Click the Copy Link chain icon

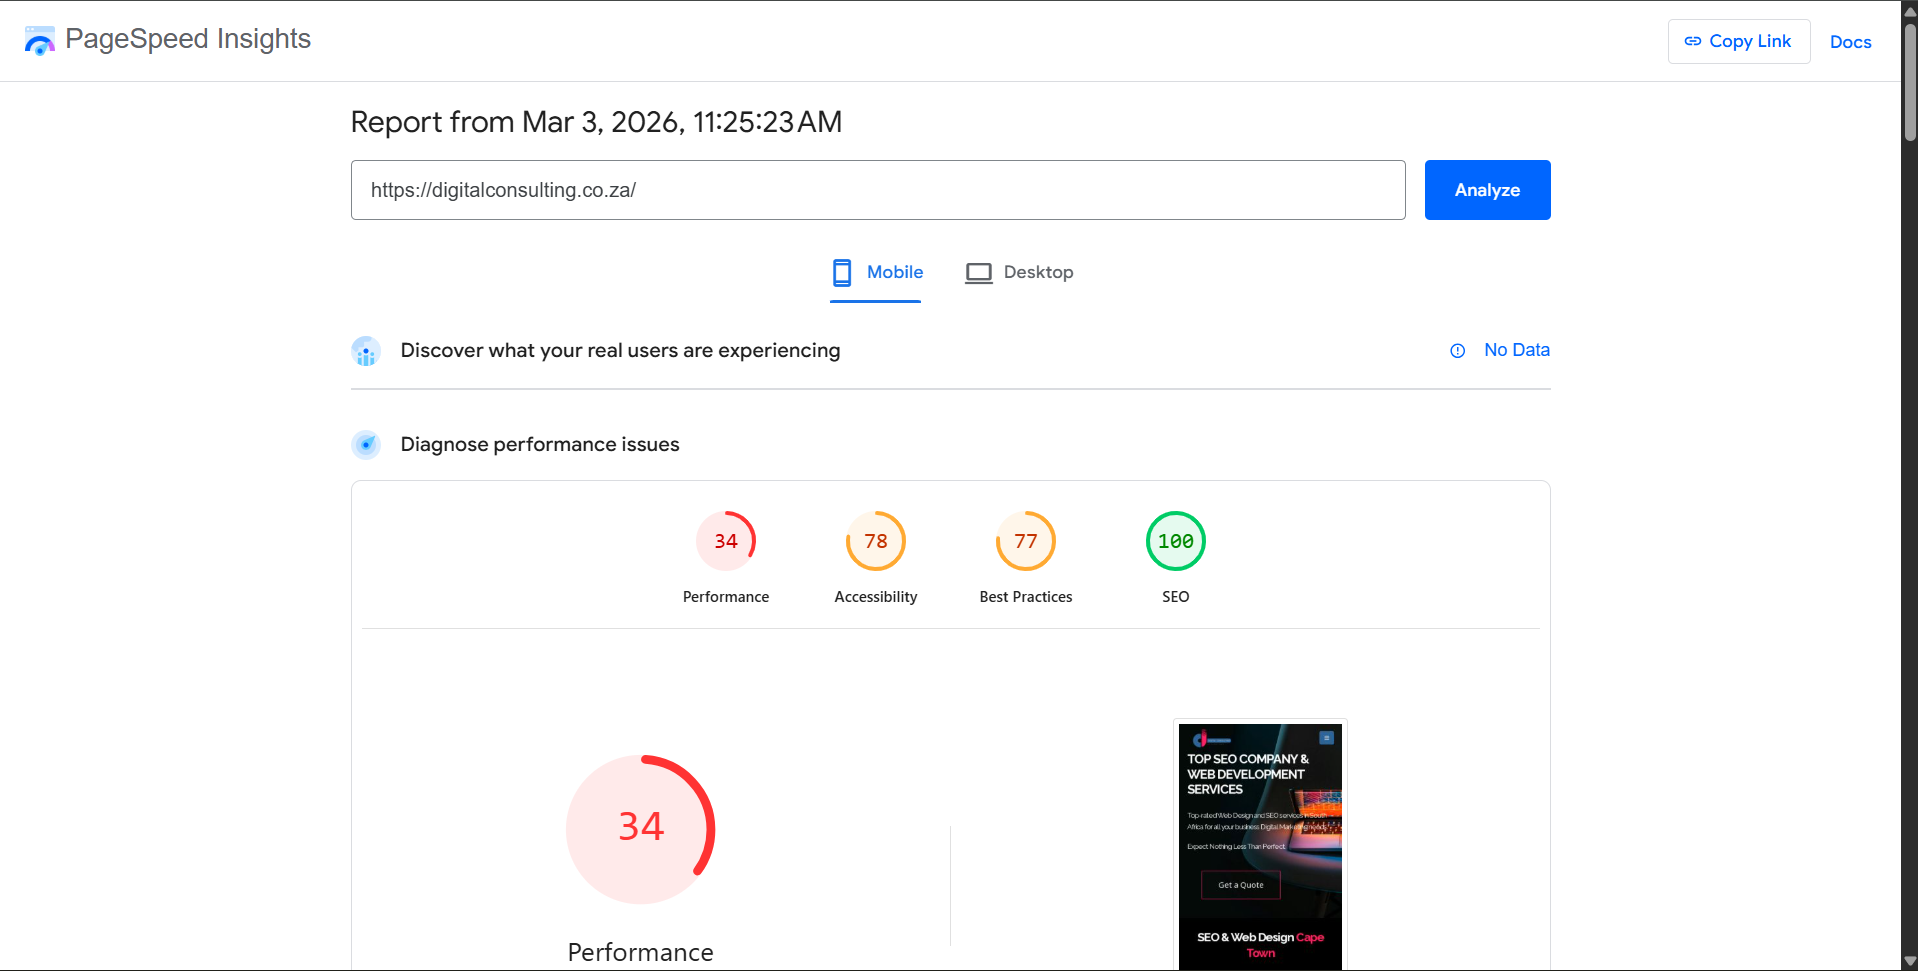tap(1692, 41)
